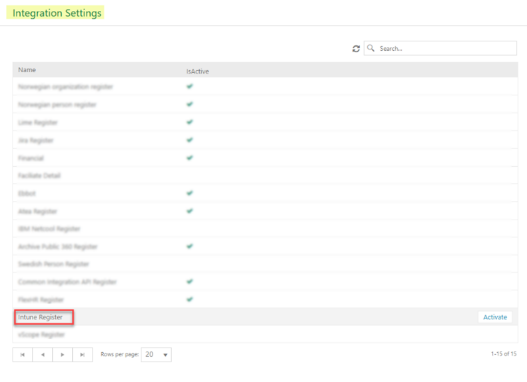Sort by the IsActive column header
Viewport: 527px width, 382px height.
198,71
